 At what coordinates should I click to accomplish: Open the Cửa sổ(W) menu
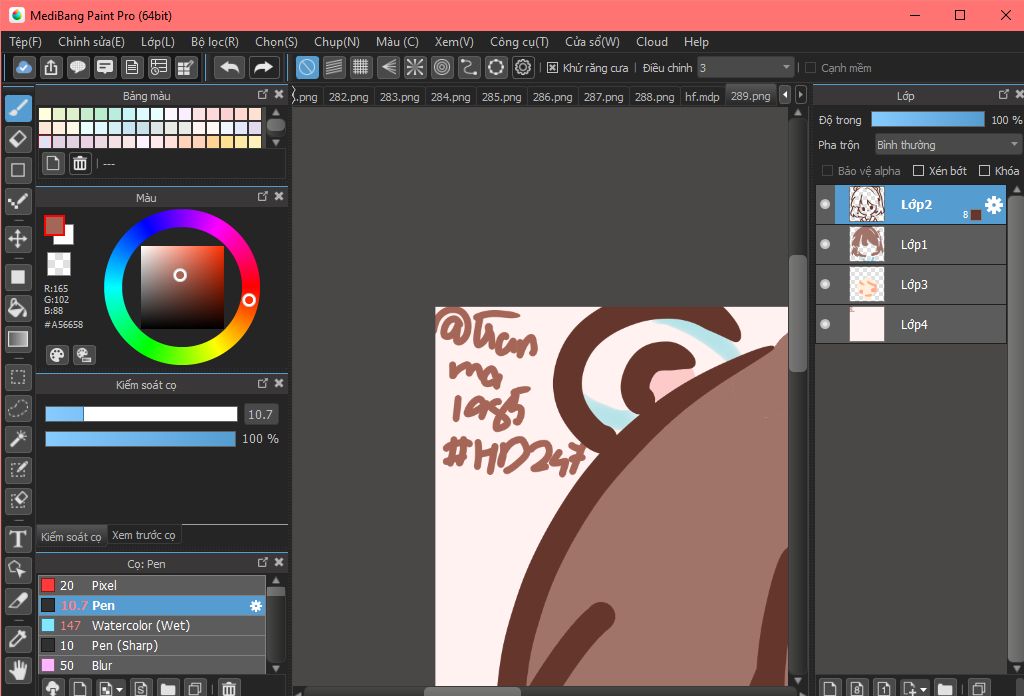tap(592, 42)
